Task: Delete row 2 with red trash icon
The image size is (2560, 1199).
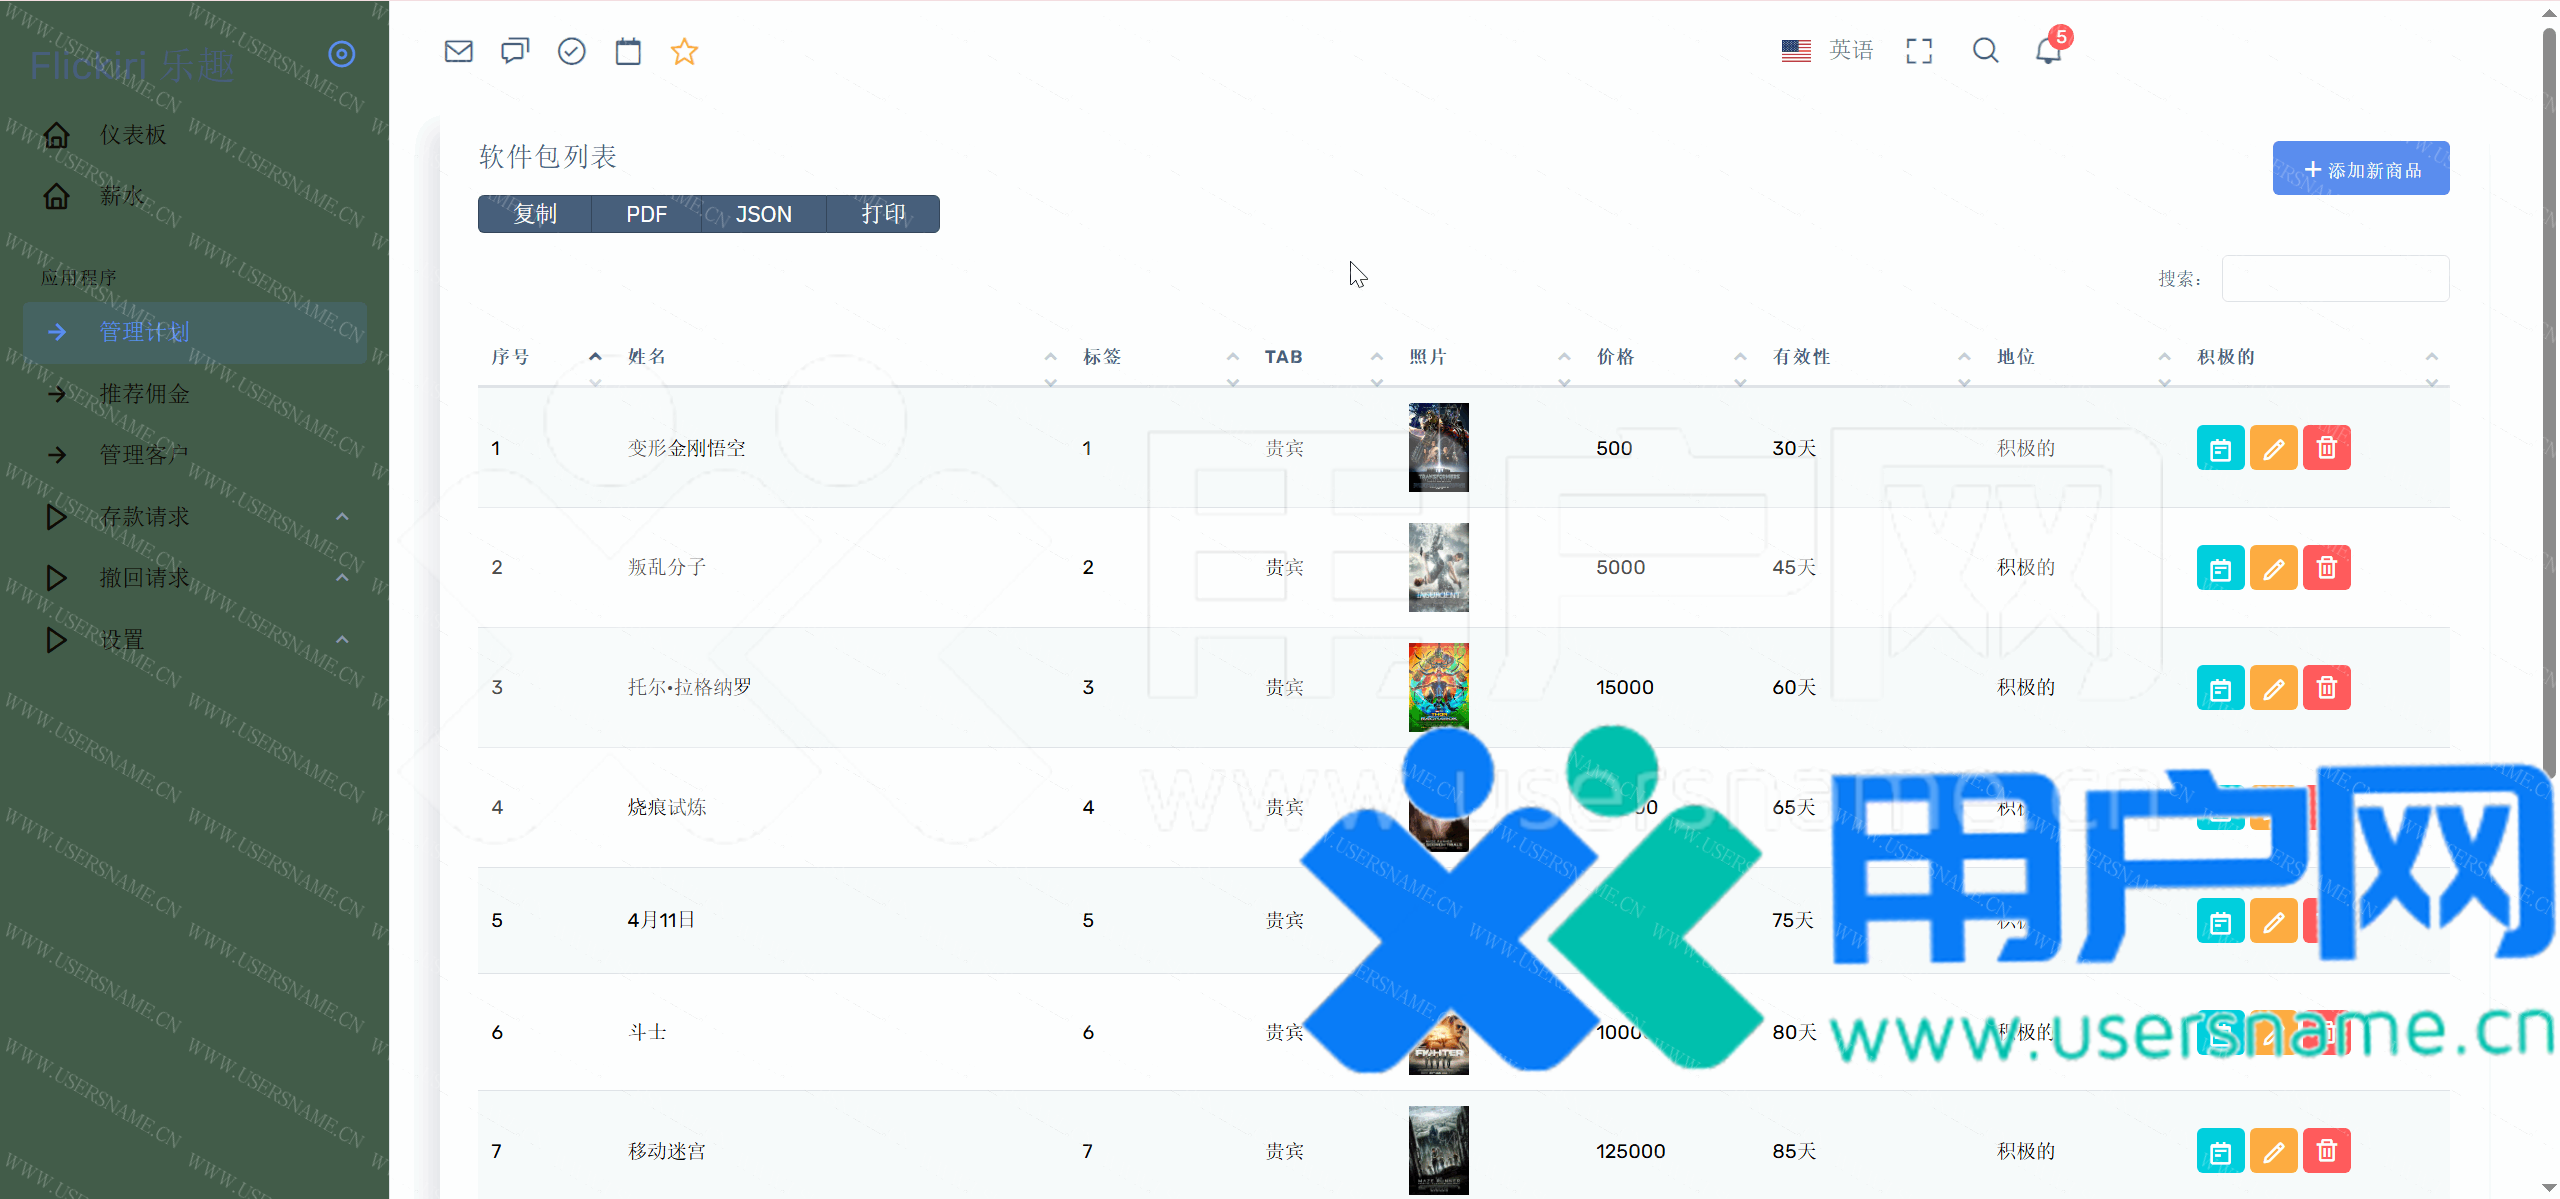Action: tap(2326, 568)
